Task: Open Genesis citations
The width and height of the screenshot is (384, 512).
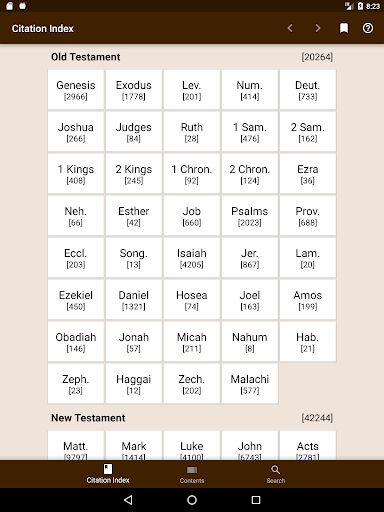Action: tap(76, 90)
